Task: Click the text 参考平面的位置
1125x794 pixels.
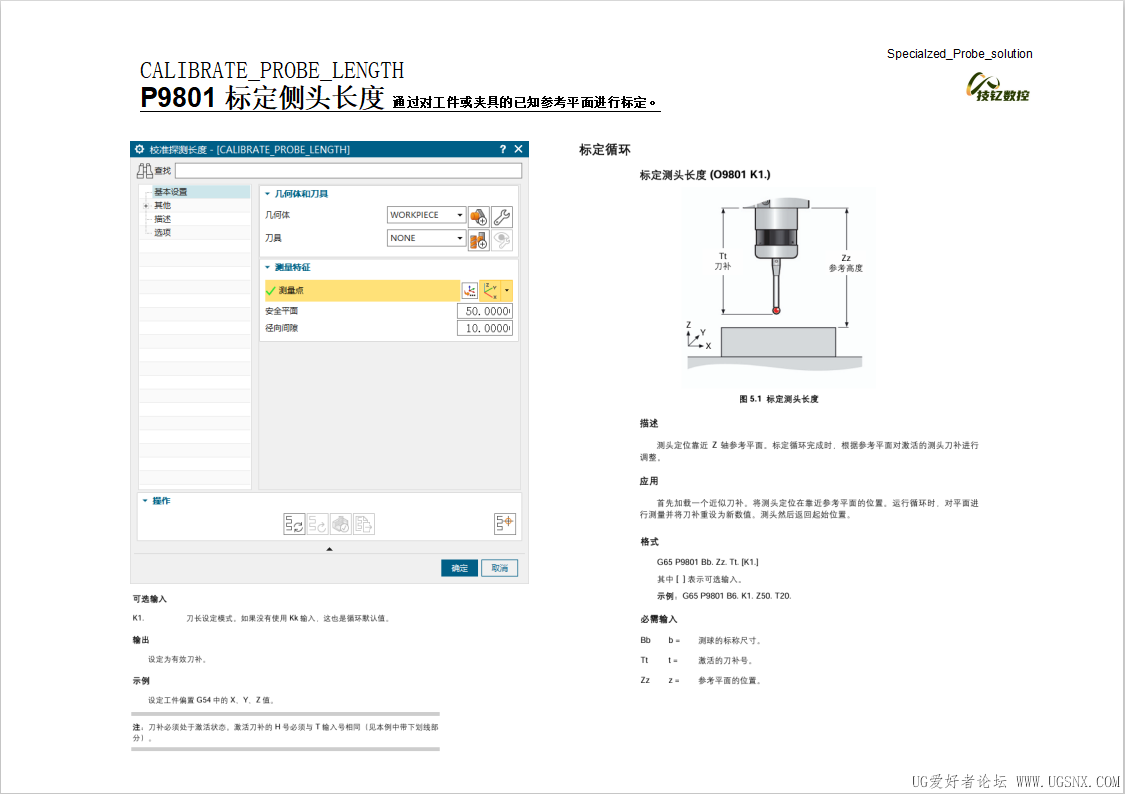Action: [x=729, y=681]
